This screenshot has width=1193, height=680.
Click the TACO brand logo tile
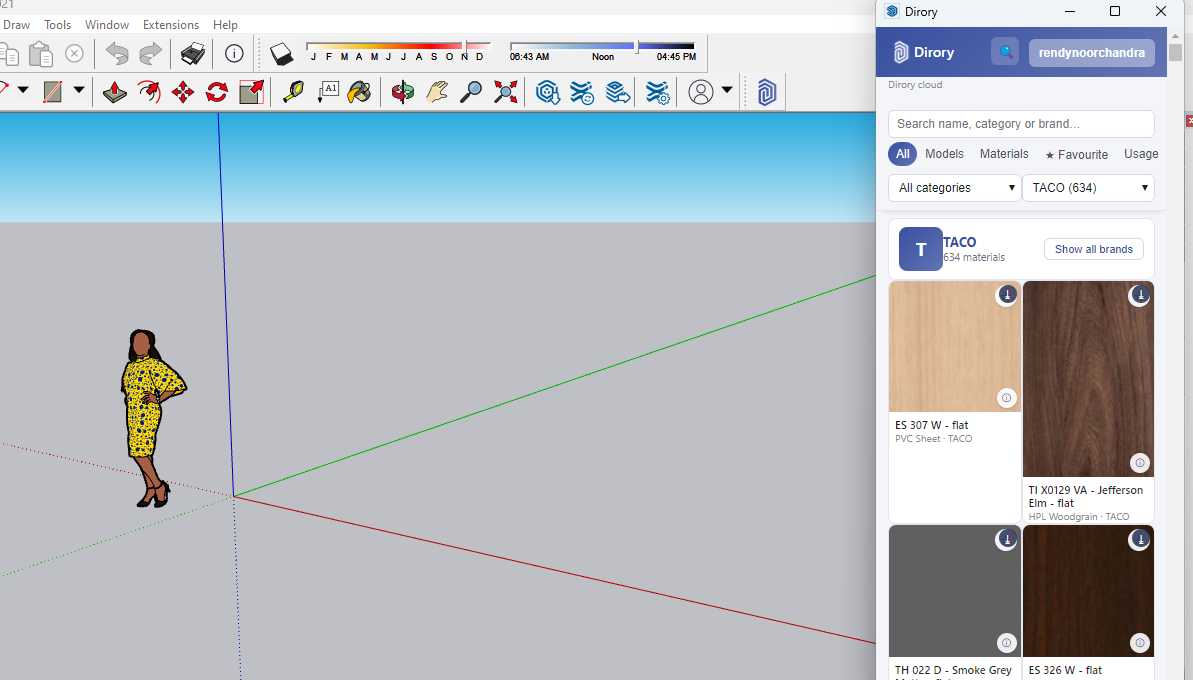[x=921, y=249]
